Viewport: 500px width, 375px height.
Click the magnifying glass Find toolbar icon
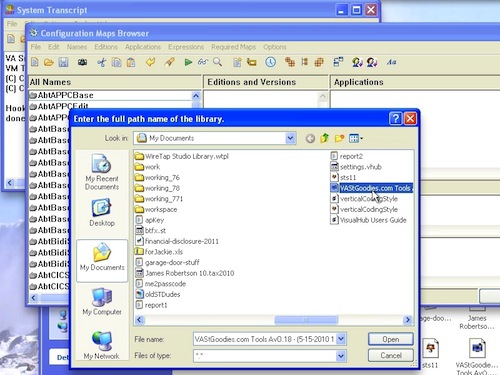[x=217, y=62]
